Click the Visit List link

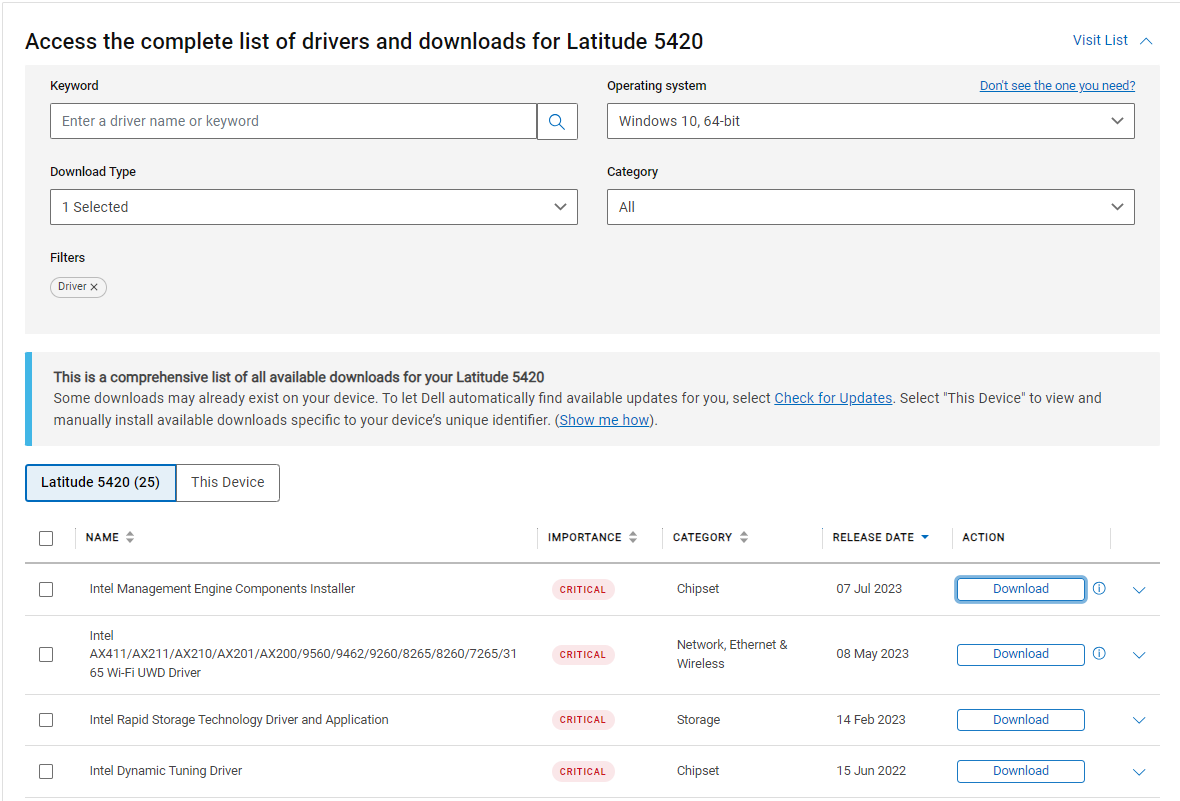click(1100, 41)
